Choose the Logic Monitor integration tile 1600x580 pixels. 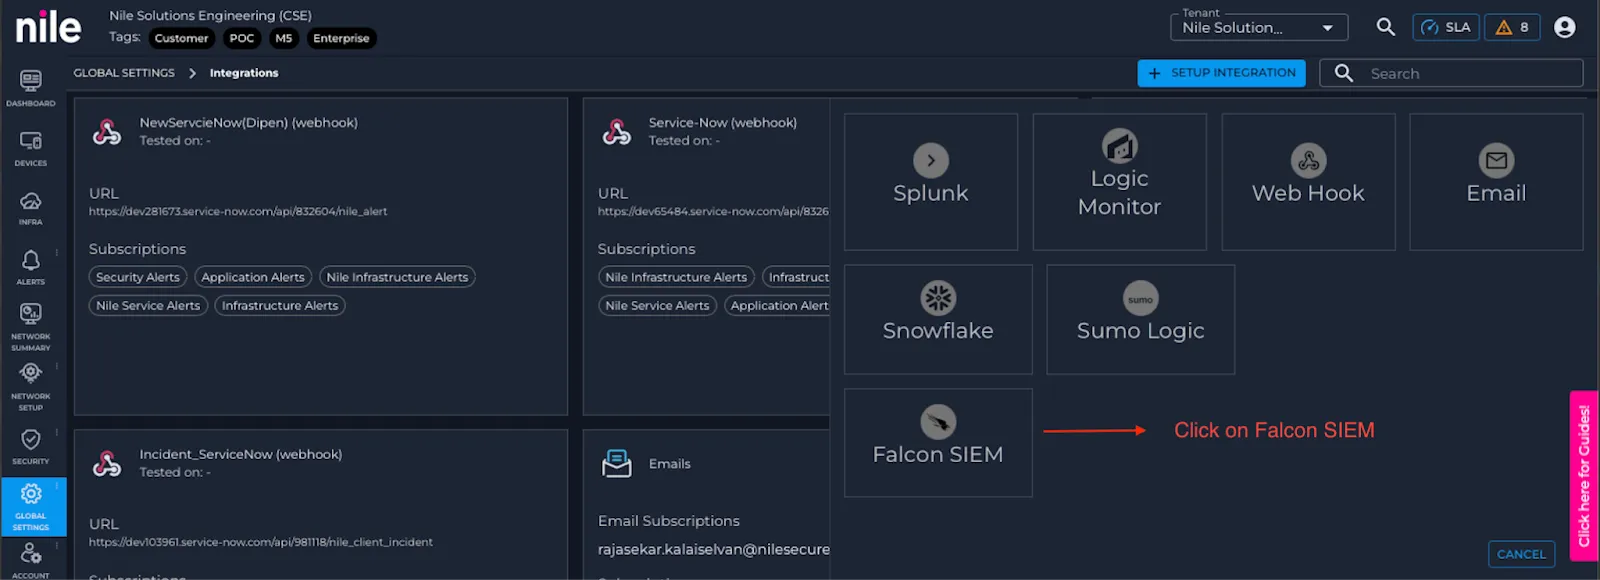1119,181
